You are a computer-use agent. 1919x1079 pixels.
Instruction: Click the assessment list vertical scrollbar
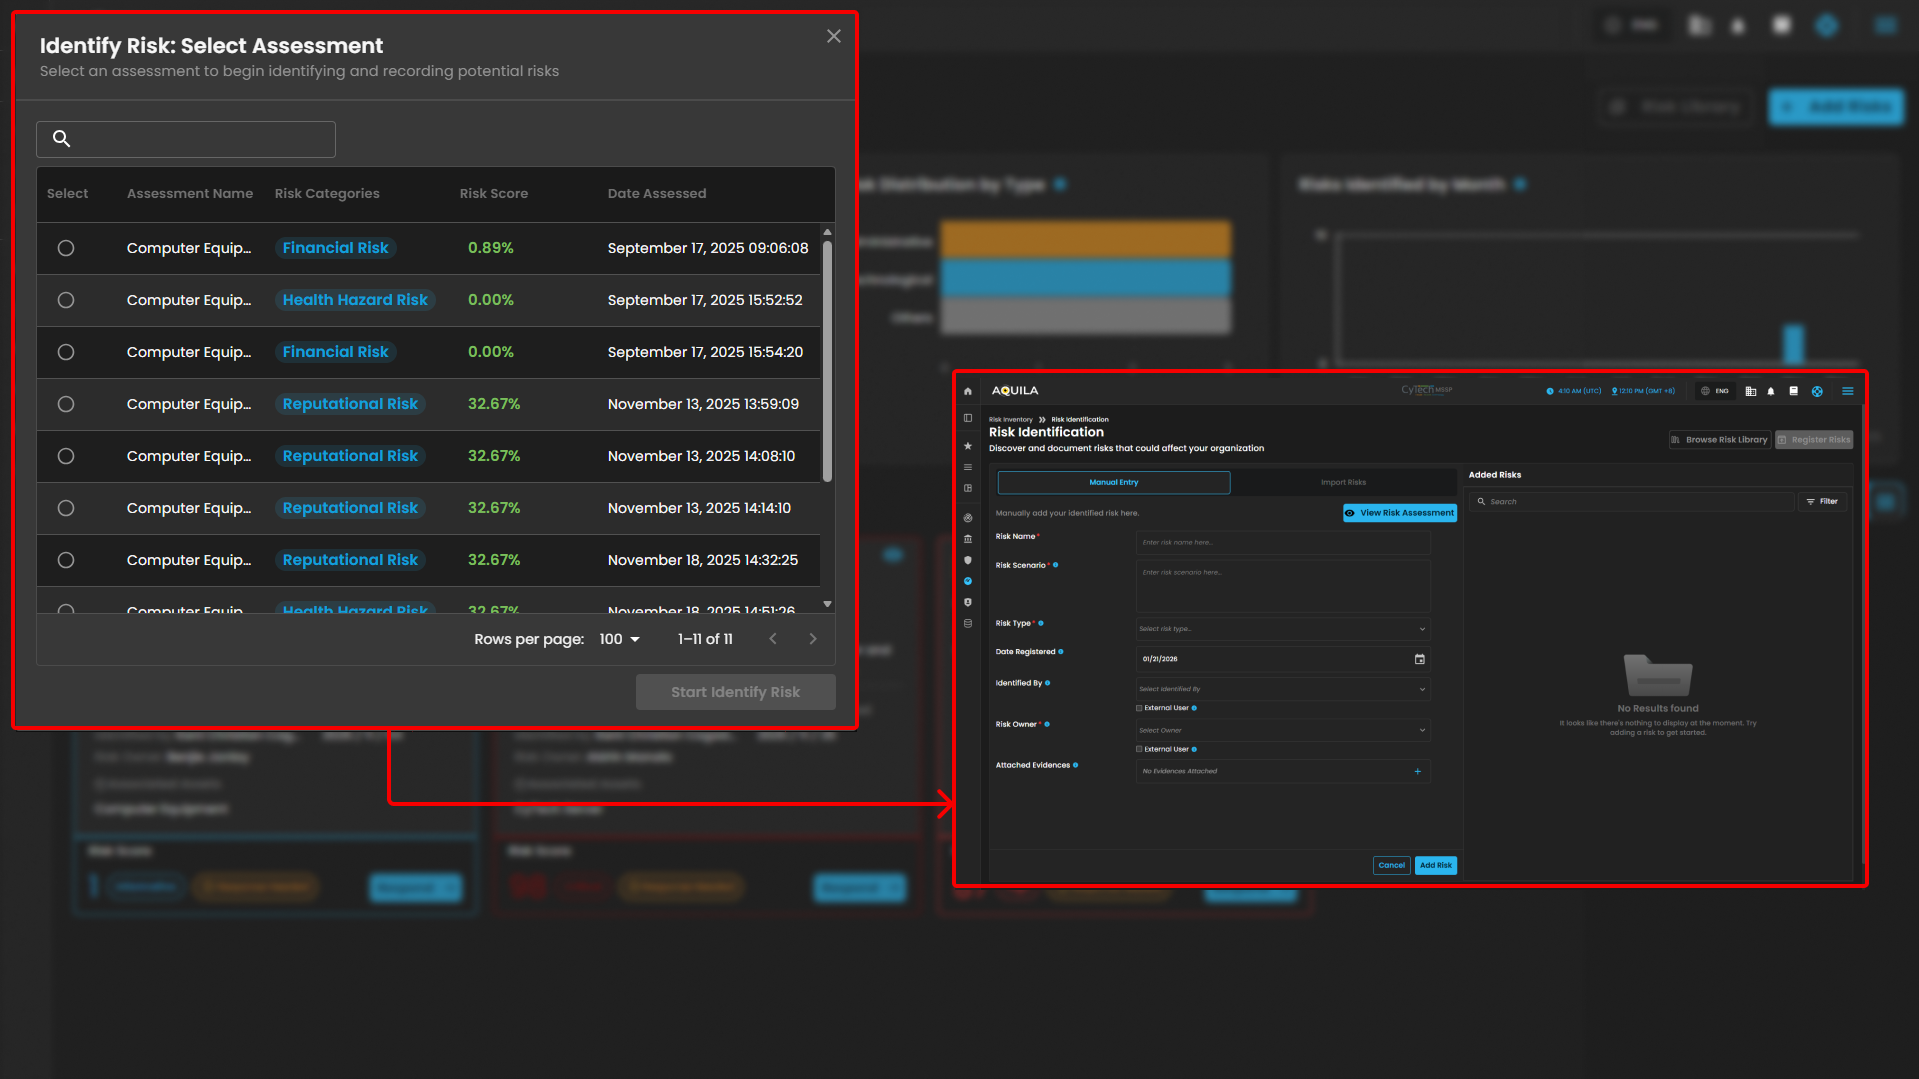pyautogui.click(x=827, y=360)
